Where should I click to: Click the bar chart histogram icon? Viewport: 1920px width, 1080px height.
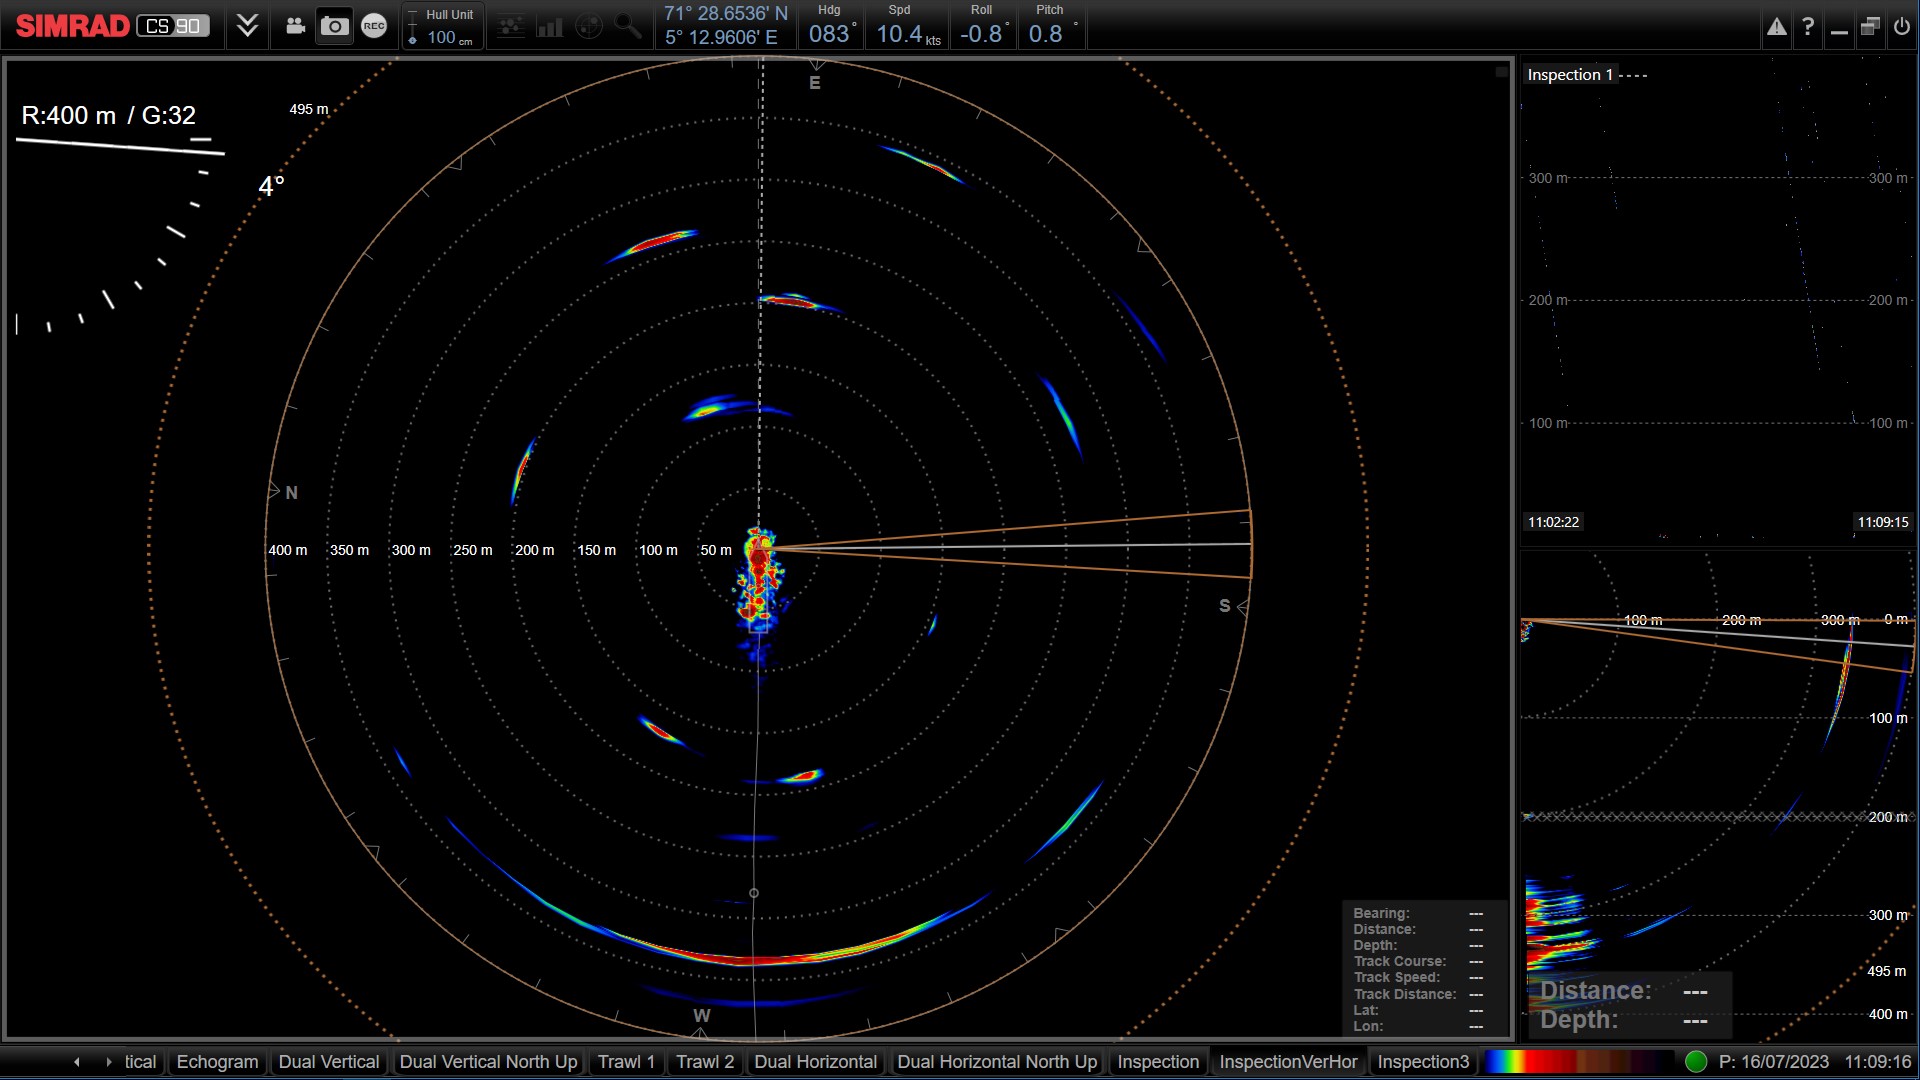[x=549, y=27]
